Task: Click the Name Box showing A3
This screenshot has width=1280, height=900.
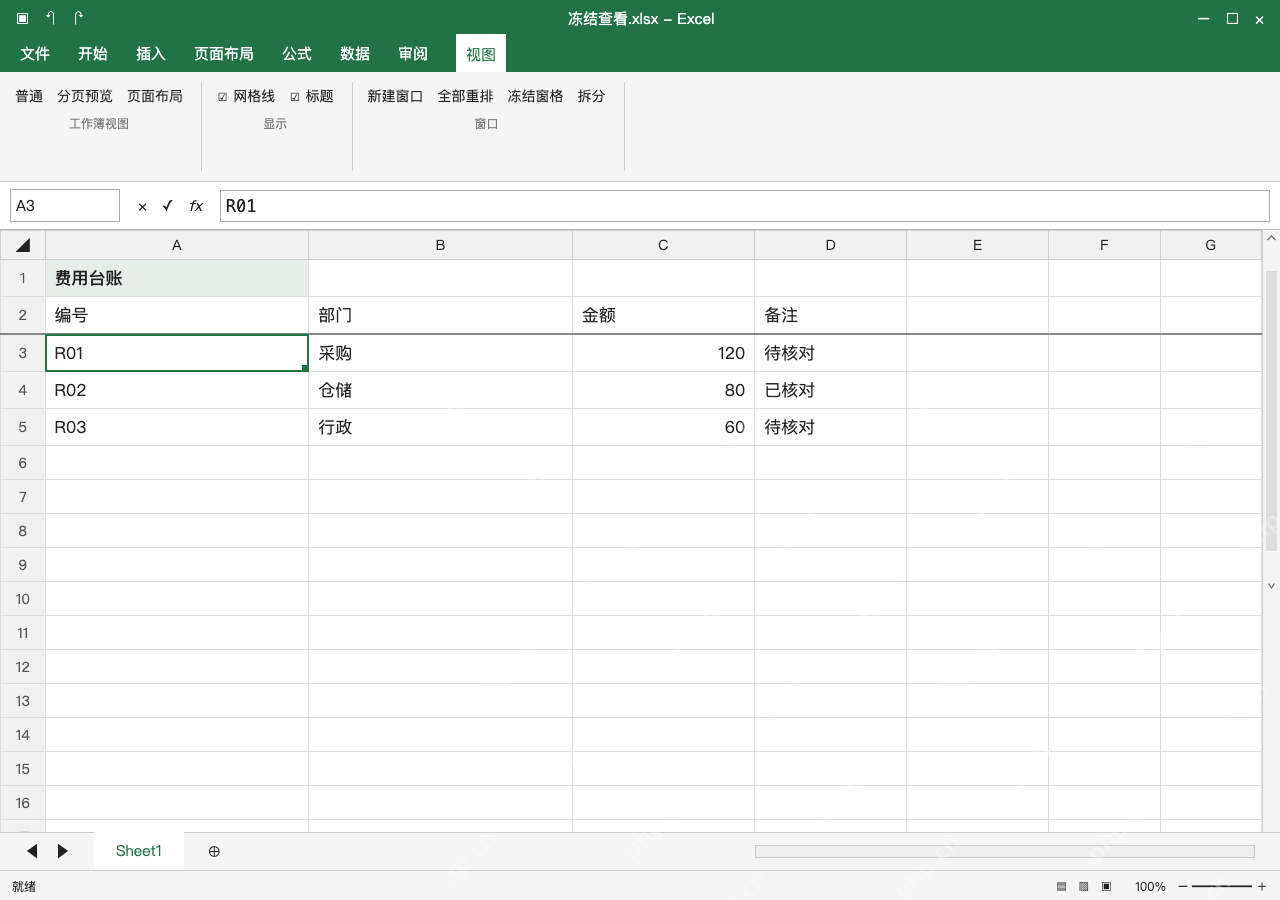Action: point(65,206)
